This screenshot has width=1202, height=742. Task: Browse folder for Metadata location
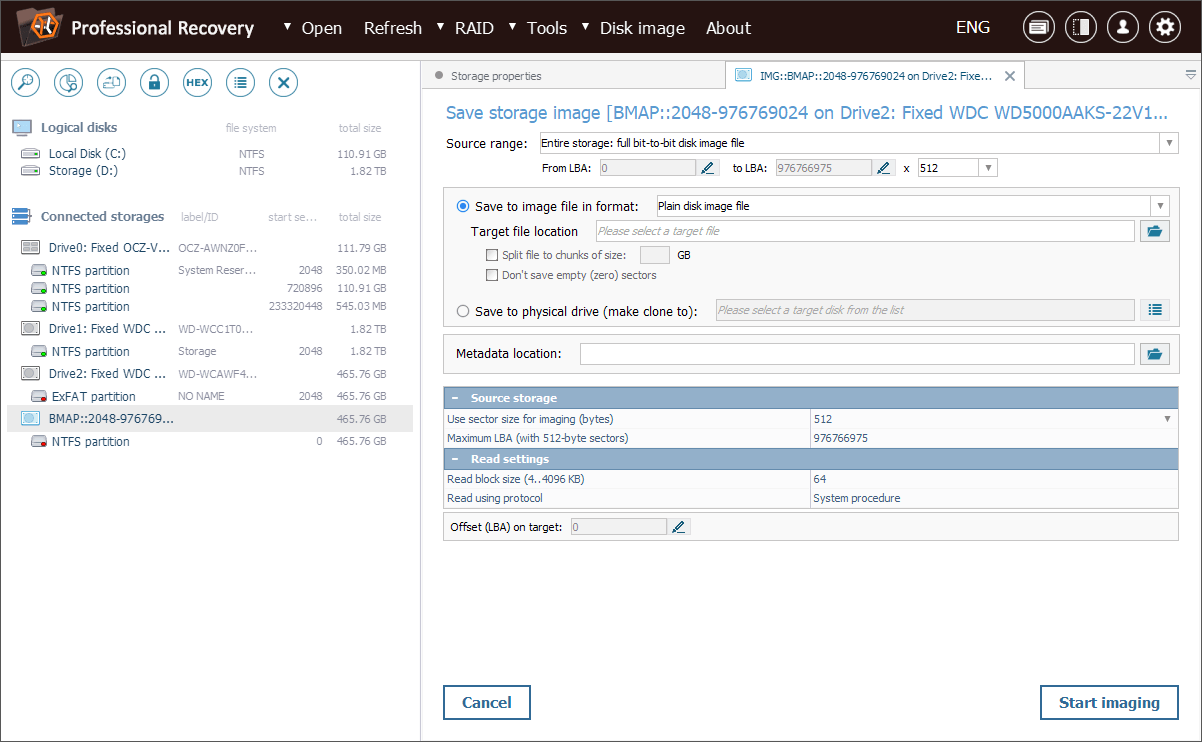[1154, 353]
